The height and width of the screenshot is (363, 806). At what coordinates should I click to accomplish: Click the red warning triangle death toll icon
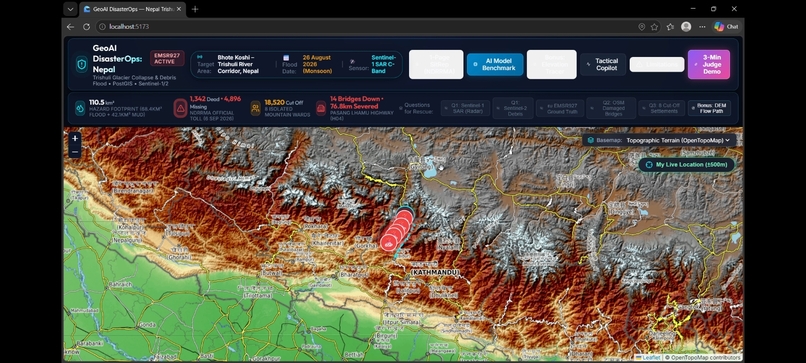click(180, 108)
